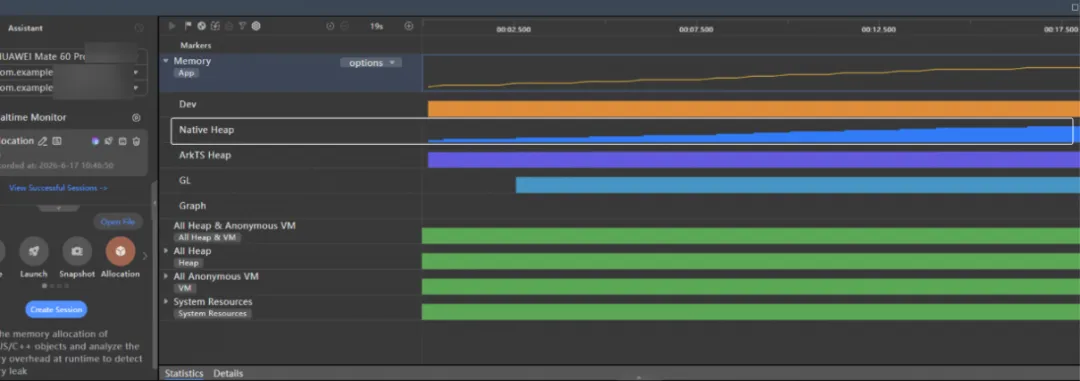The height and width of the screenshot is (381, 1080).
Task: Click the Open File button
Action: pos(118,222)
